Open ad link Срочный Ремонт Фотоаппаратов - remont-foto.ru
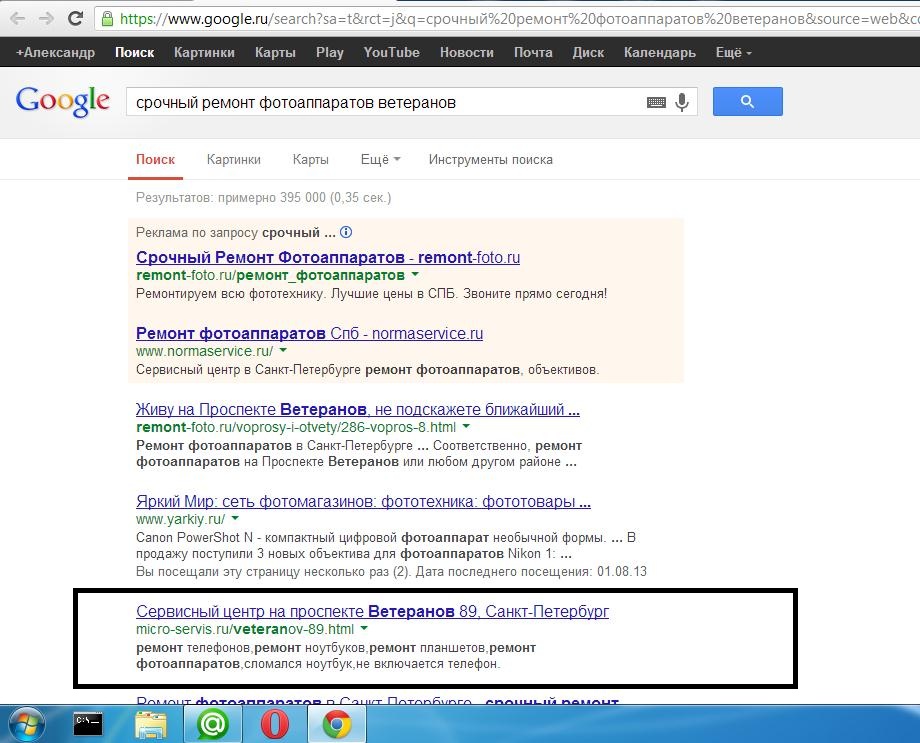The image size is (920, 743). 328,257
